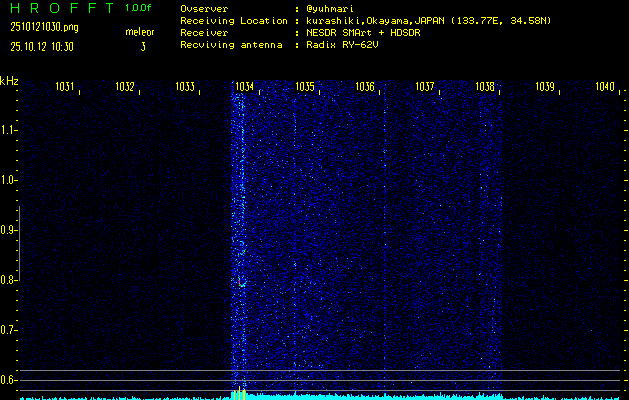
Task: Click the yellow "meteor" label
Action: tap(140, 32)
